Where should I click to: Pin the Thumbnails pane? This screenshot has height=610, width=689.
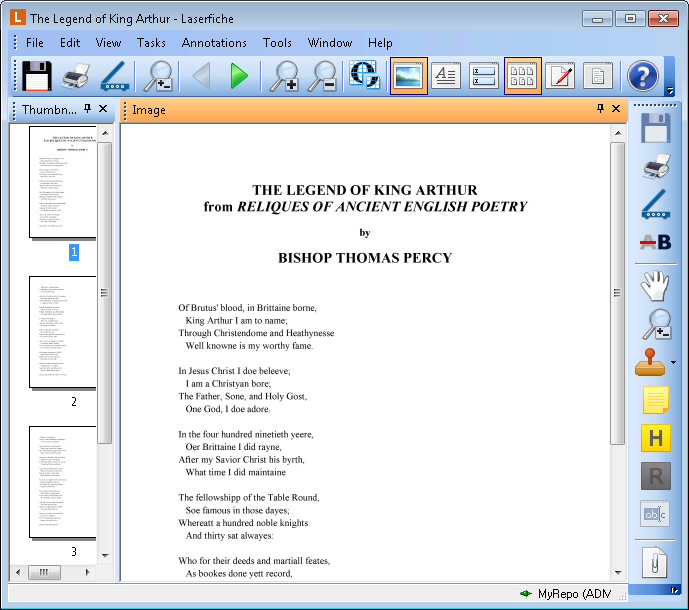tap(87, 109)
